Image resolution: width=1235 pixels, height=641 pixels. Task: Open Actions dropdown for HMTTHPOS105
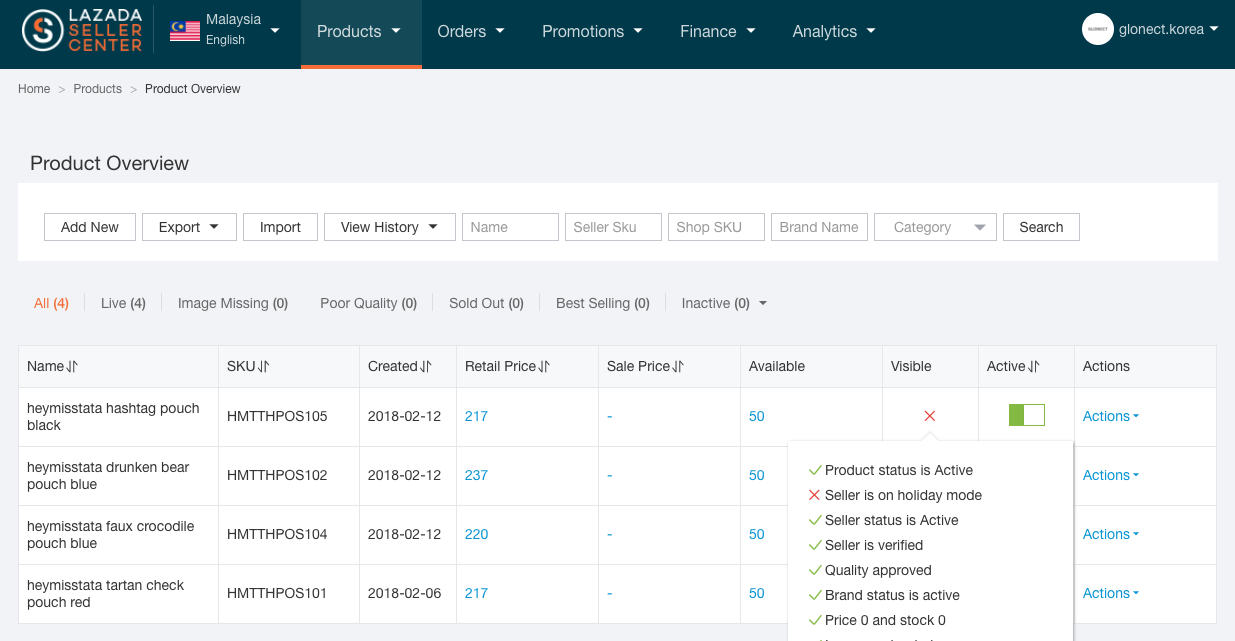click(x=1111, y=416)
